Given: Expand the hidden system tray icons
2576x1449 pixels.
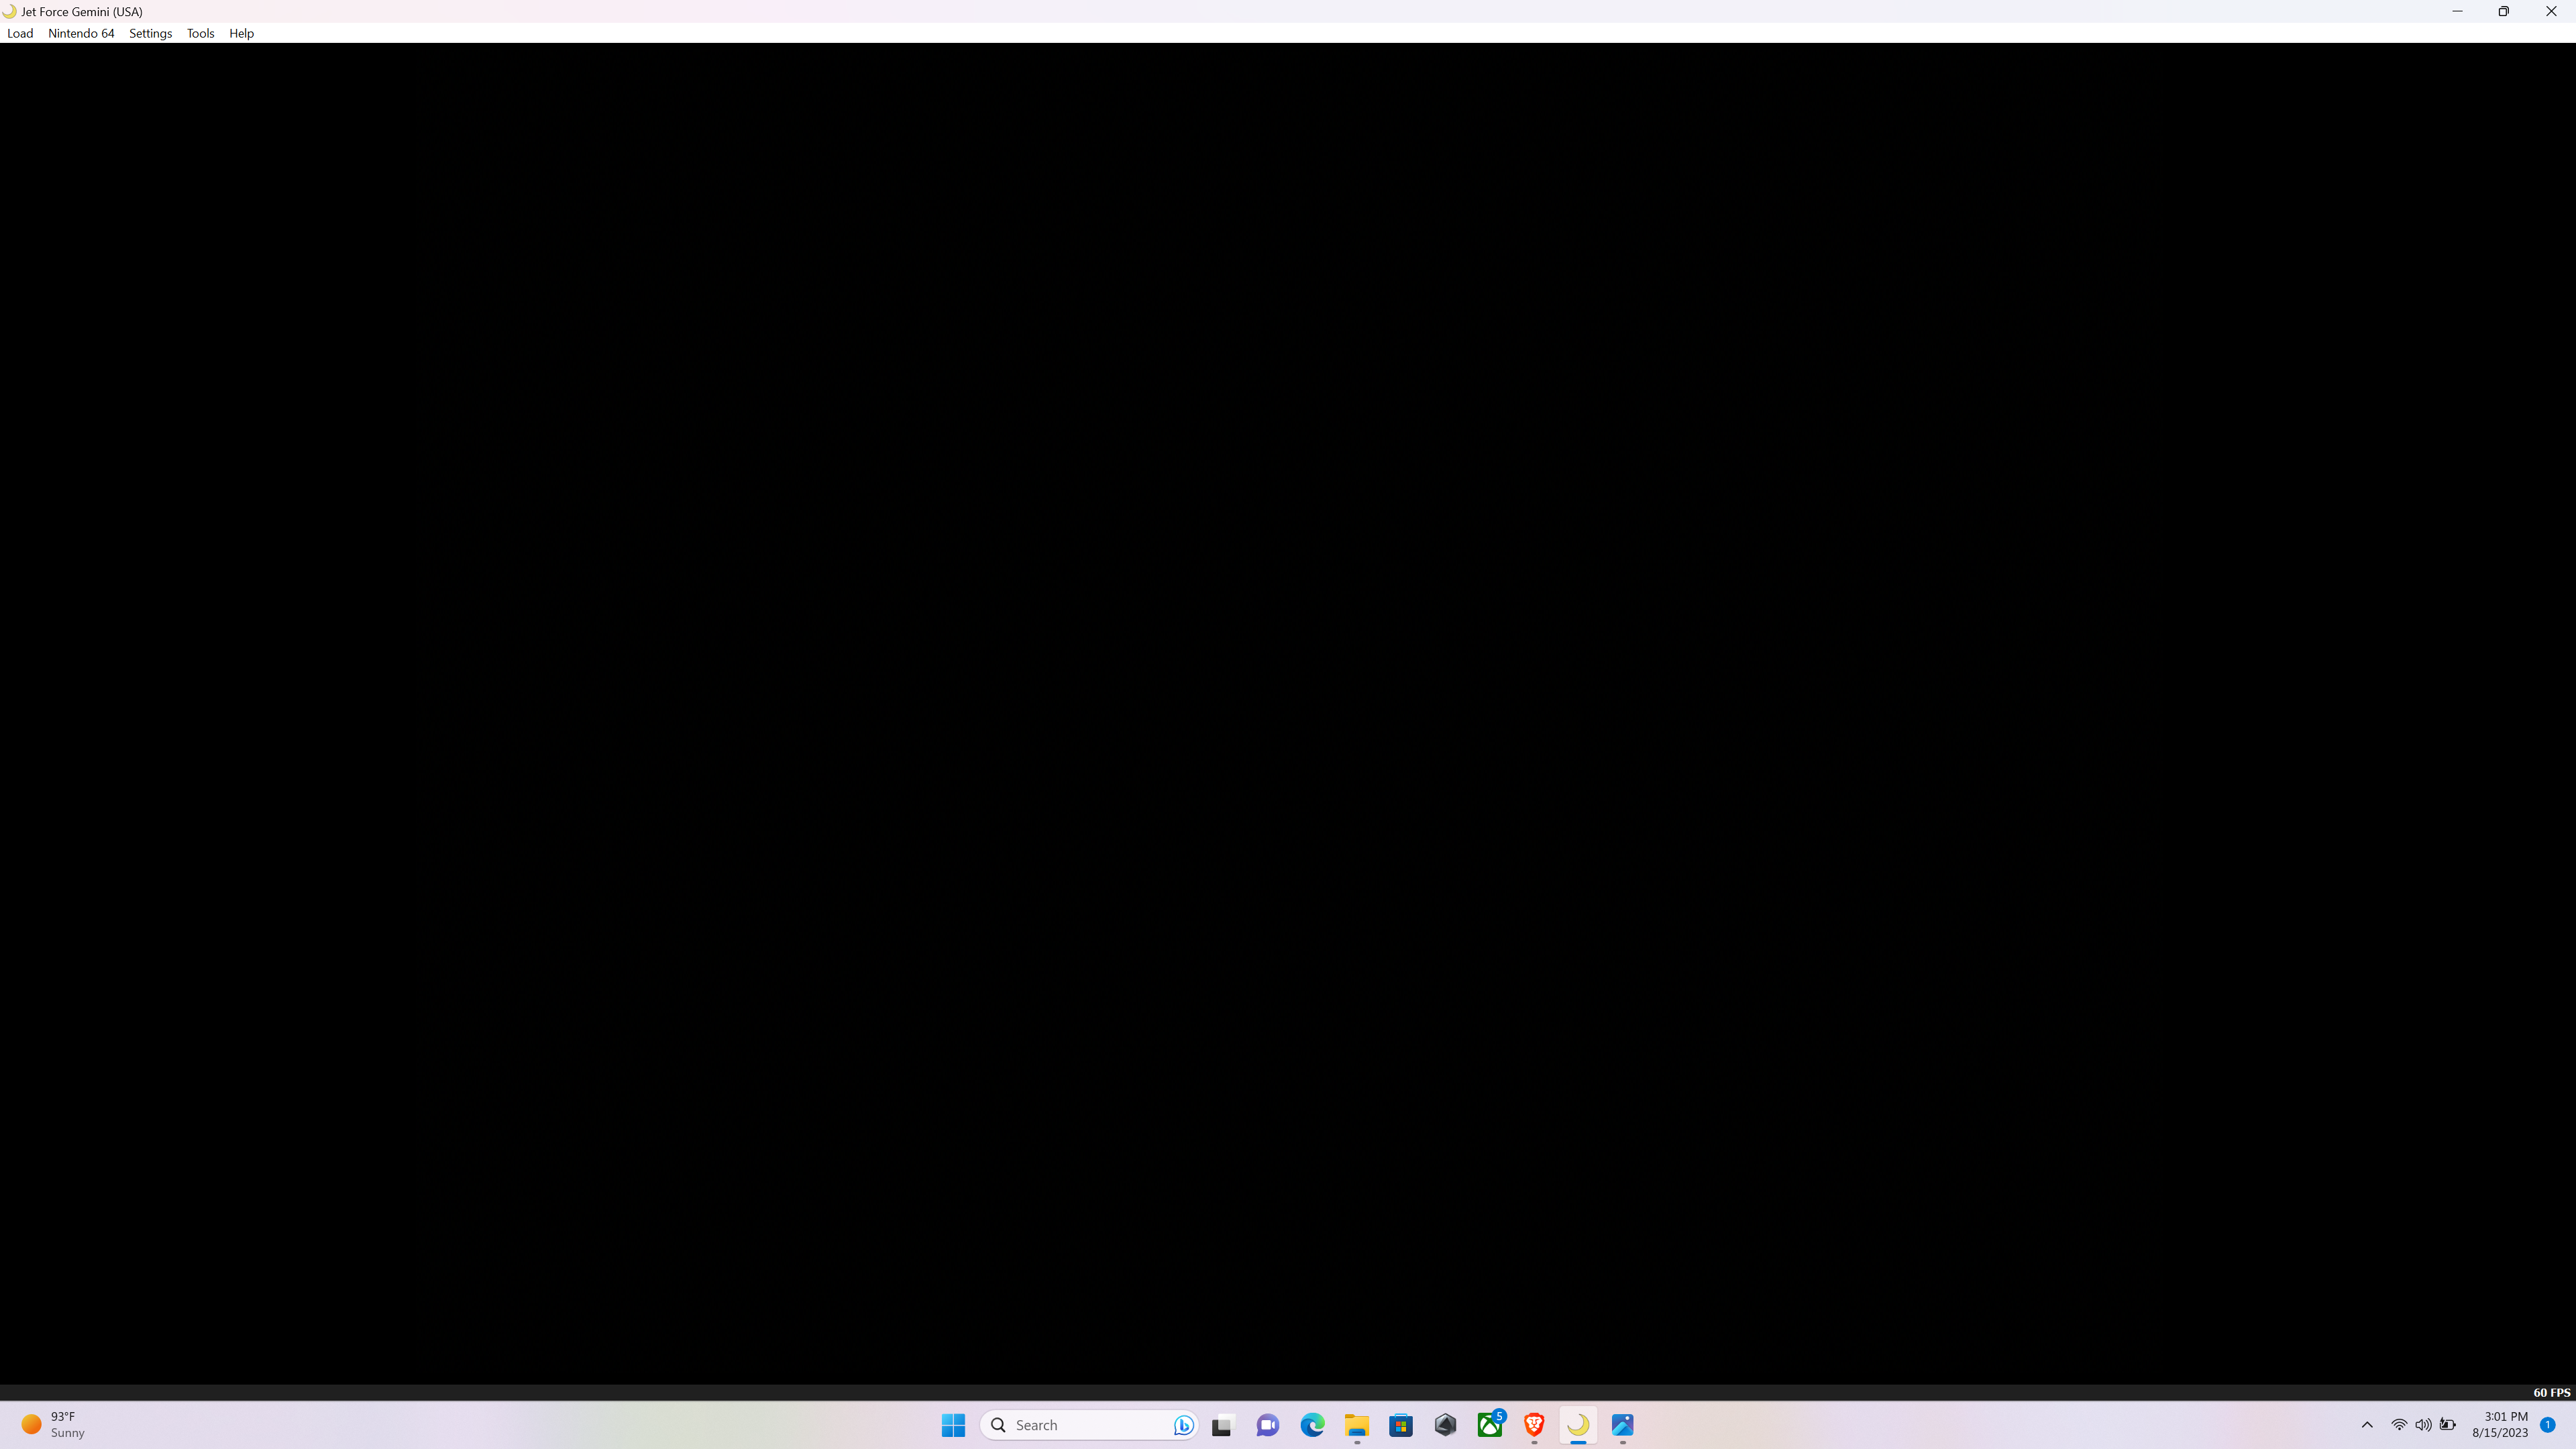Looking at the screenshot, I should [2367, 1424].
